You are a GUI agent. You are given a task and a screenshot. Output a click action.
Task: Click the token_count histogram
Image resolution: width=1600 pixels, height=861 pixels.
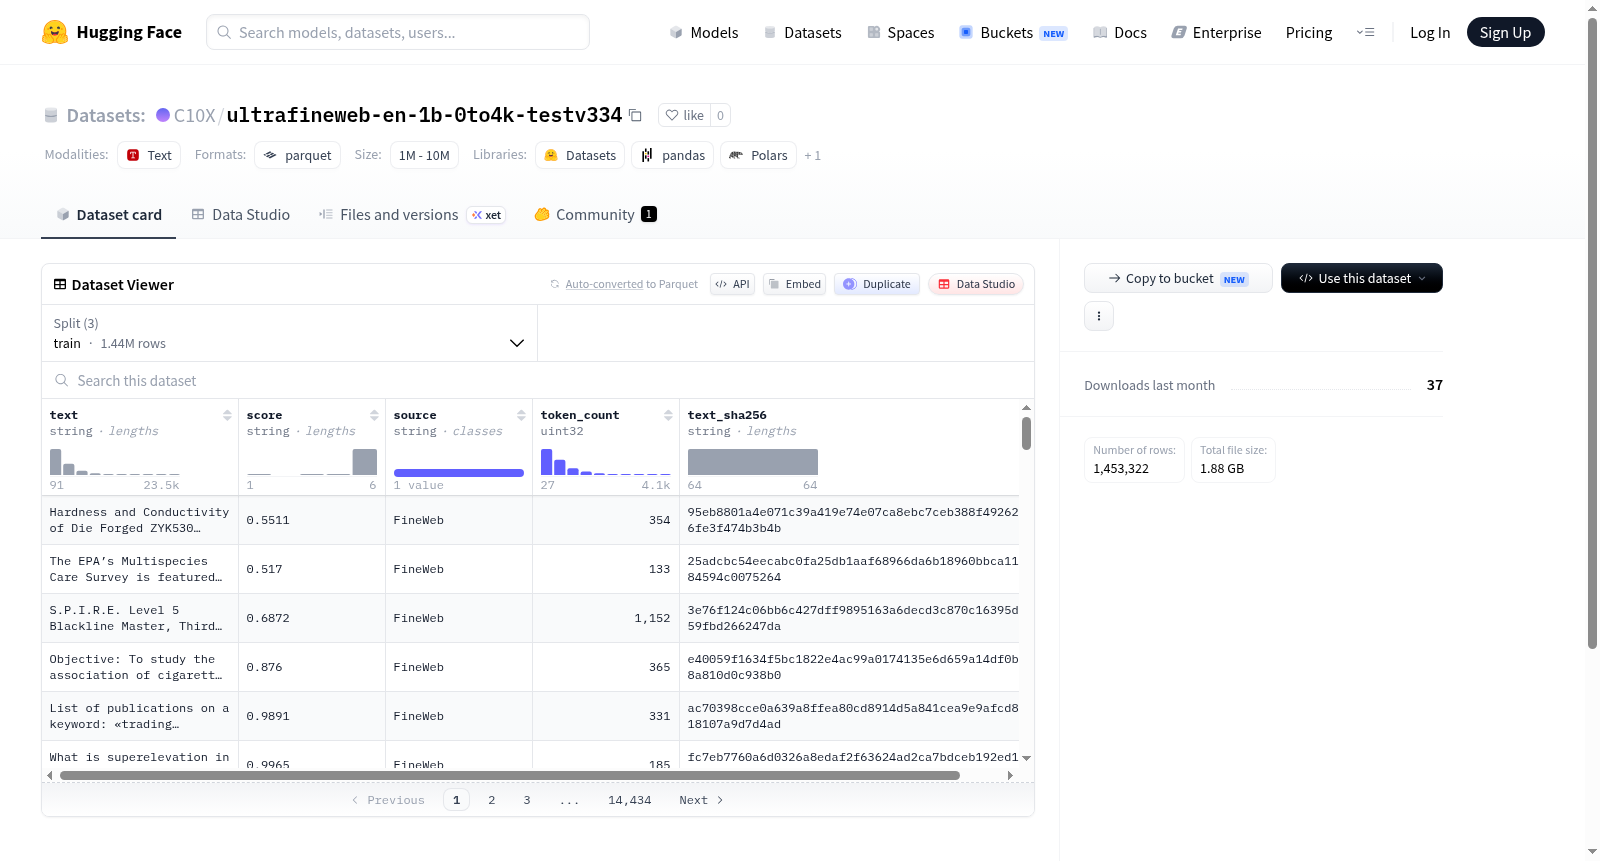click(606, 461)
